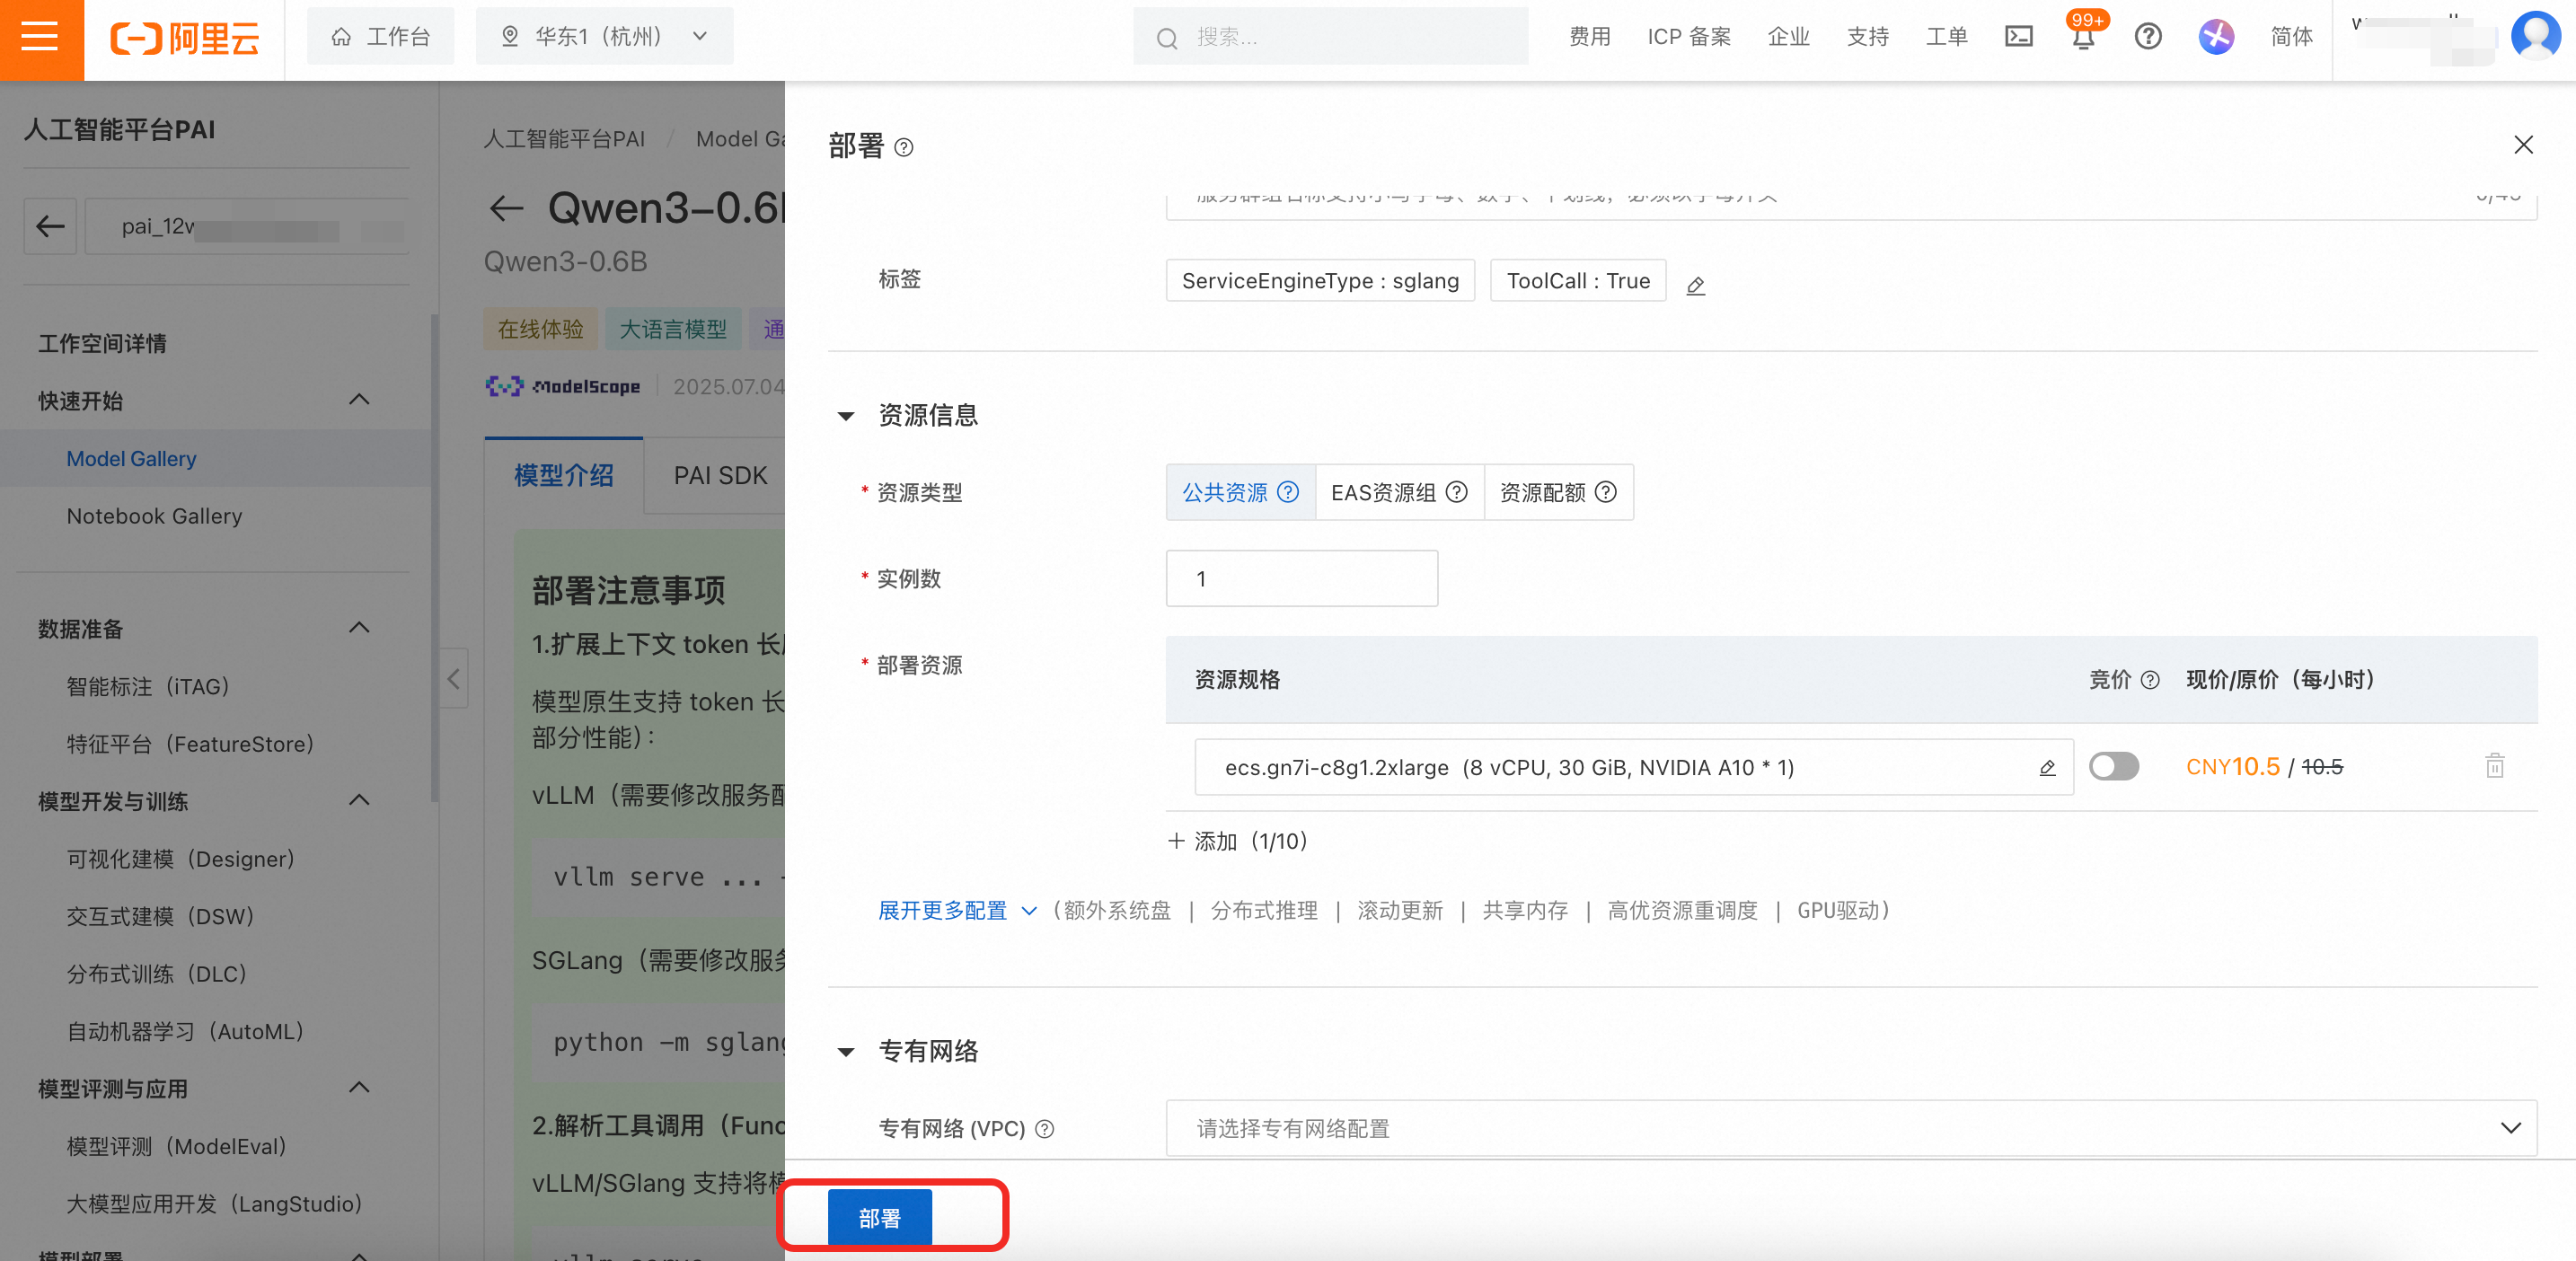
Task: Click the 实例数 input field
Action: point(1301,578)
